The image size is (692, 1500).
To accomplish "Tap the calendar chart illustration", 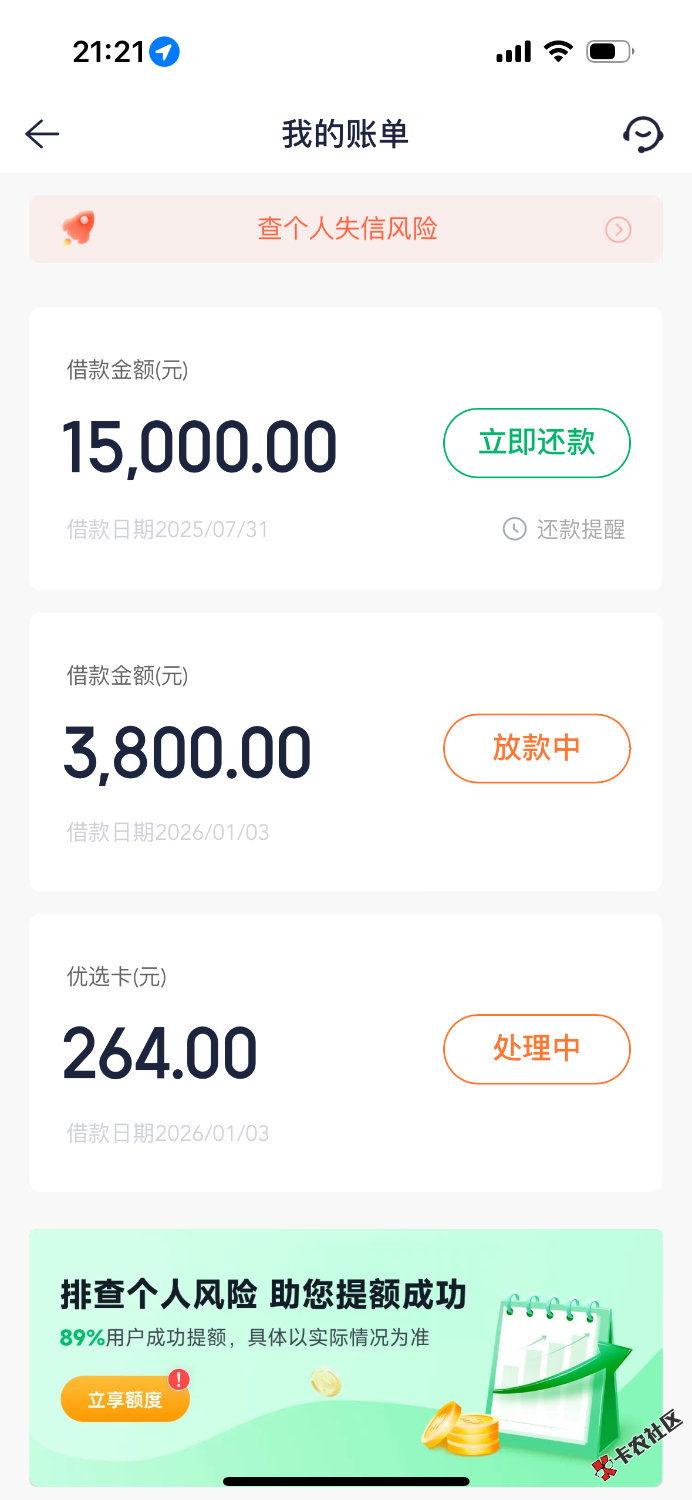I will tap(552, 1361).
